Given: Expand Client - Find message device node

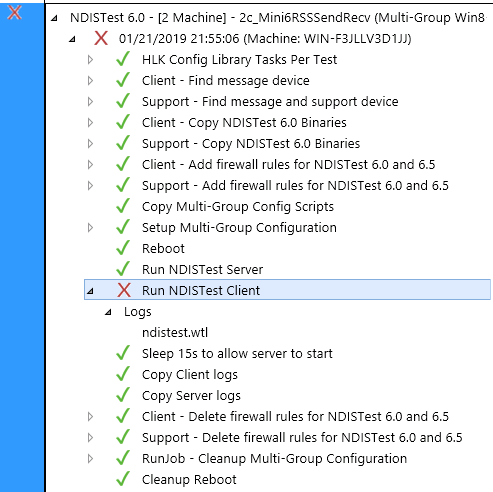Looking at the screenshot, I should pos(90,81).
